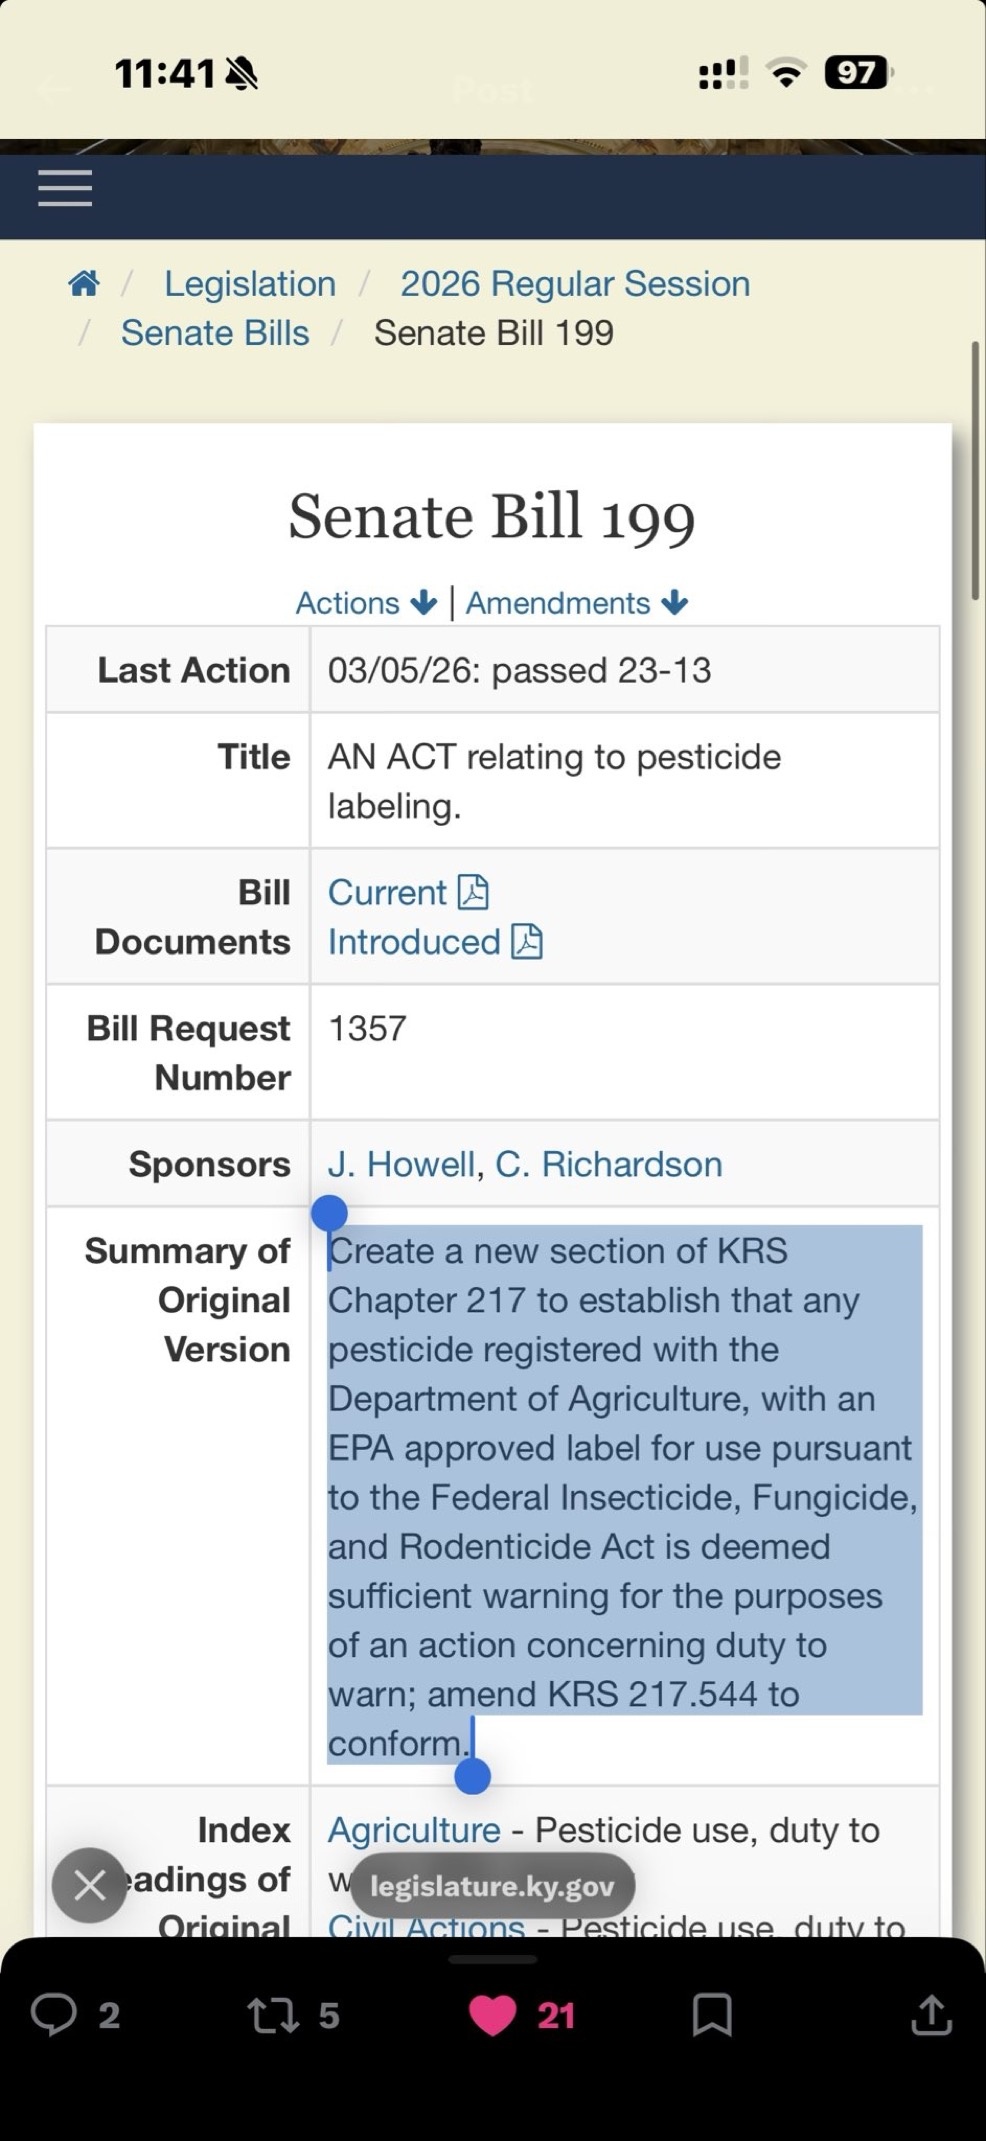Image resolution: width=986 pixels, height=2141 pixels.
Task: Toggle the pink heart like
Action: 493,2014
